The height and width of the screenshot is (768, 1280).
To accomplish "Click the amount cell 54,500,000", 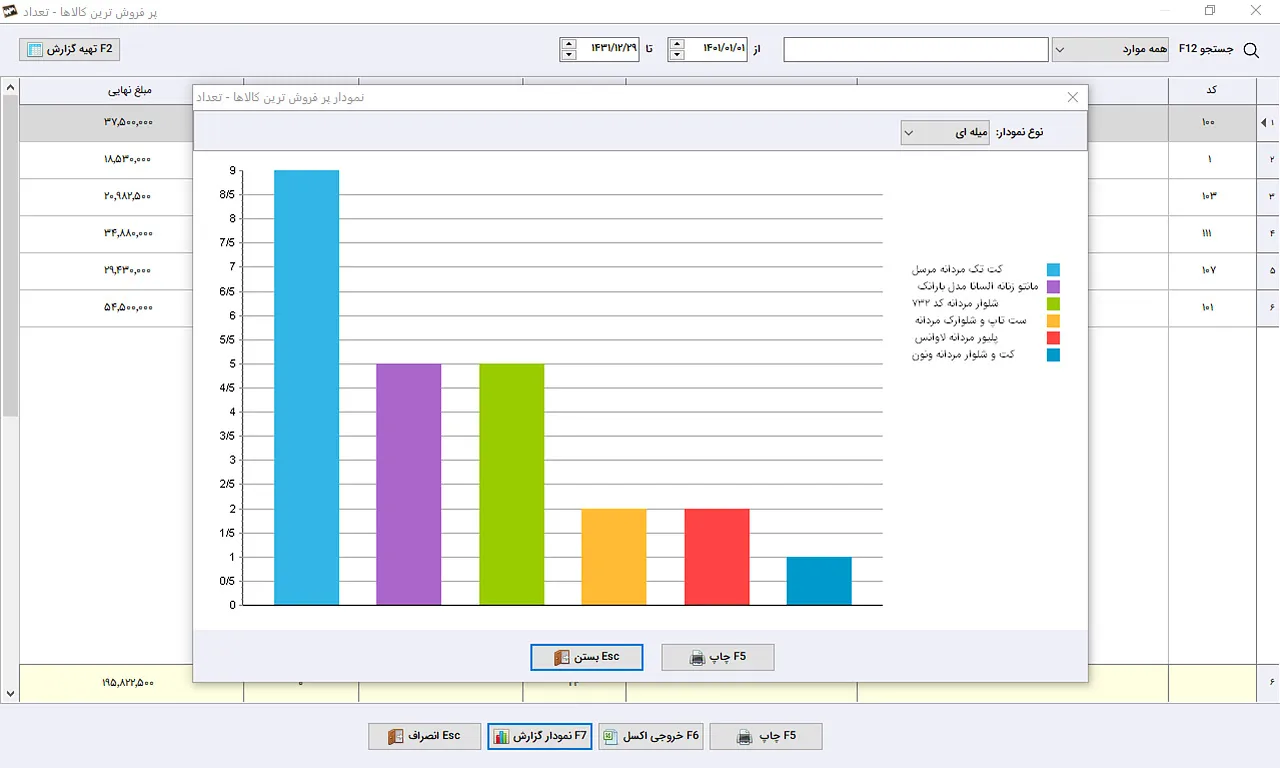I will pyautogui.click(x=128, y=307).
